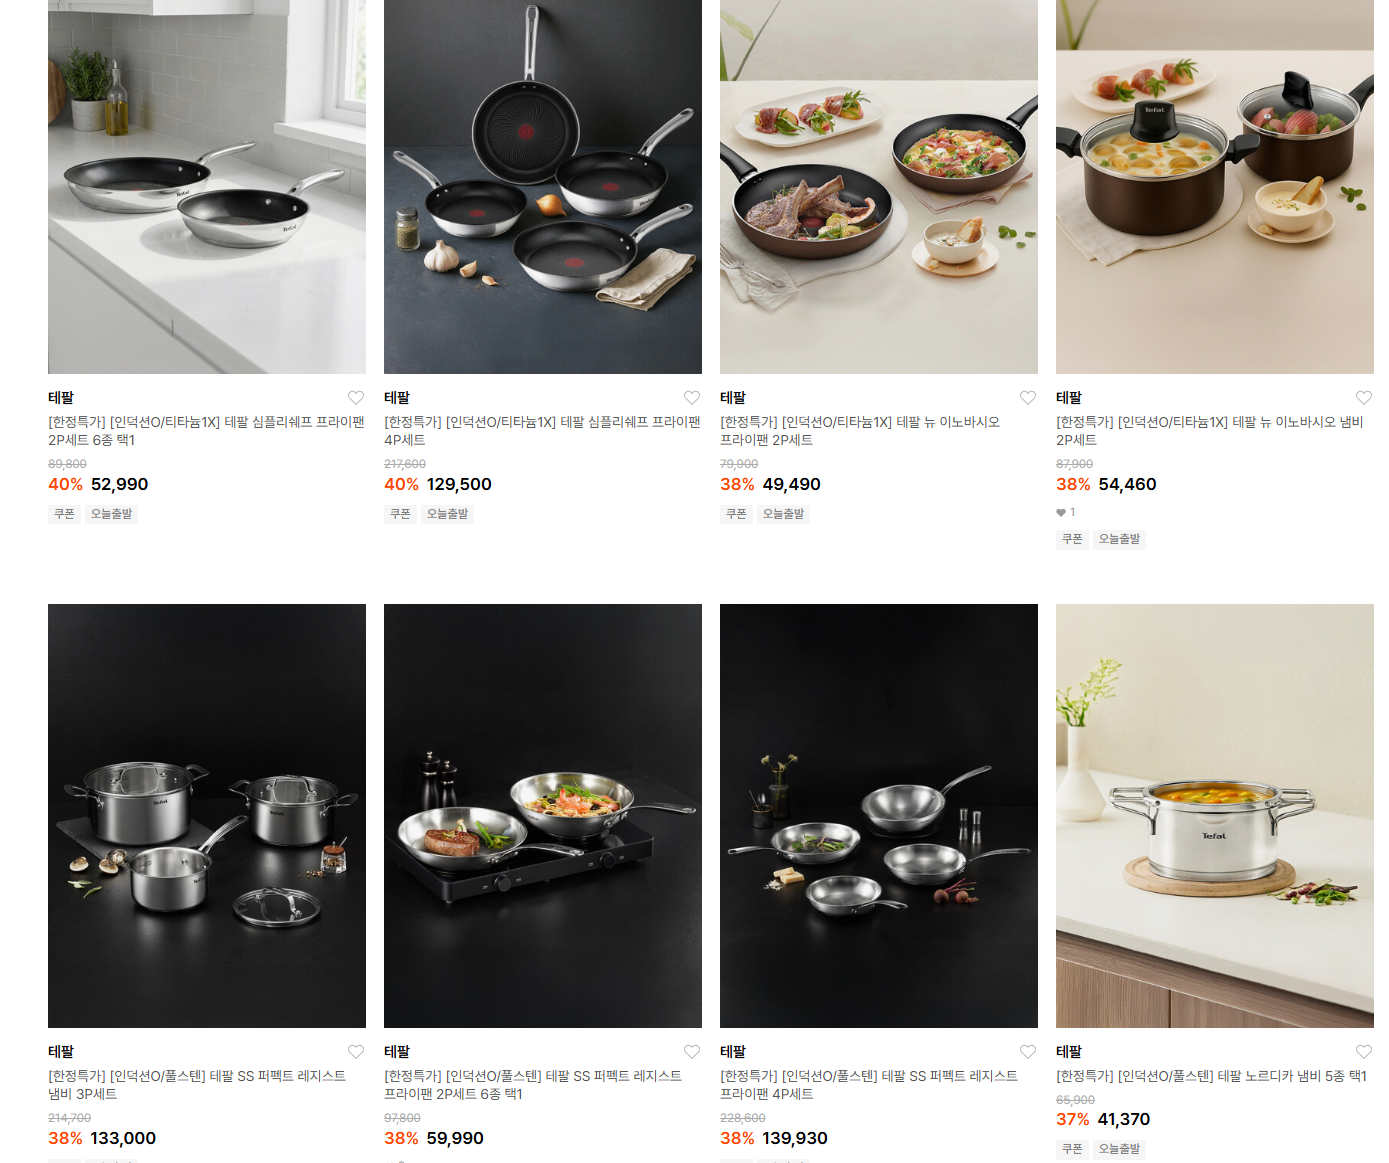Open 노르디카 냄비 5종 택1 product title
1389x1163 pixels.
(1211, 1076)
